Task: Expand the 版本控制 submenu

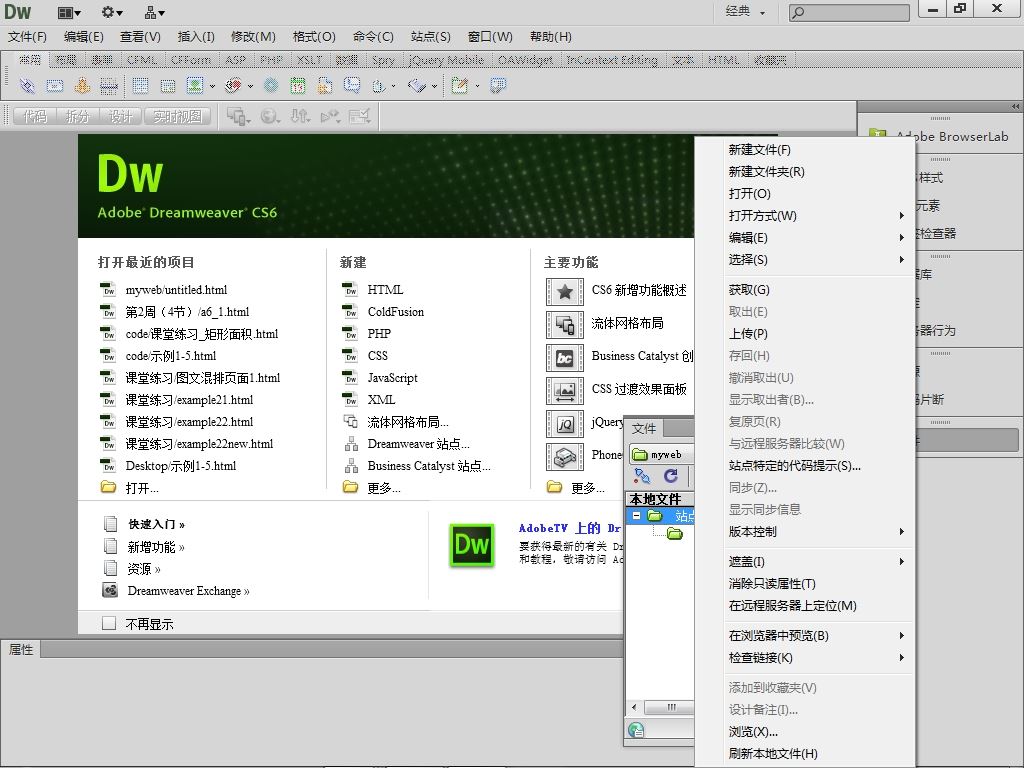Action: [816, 532]
